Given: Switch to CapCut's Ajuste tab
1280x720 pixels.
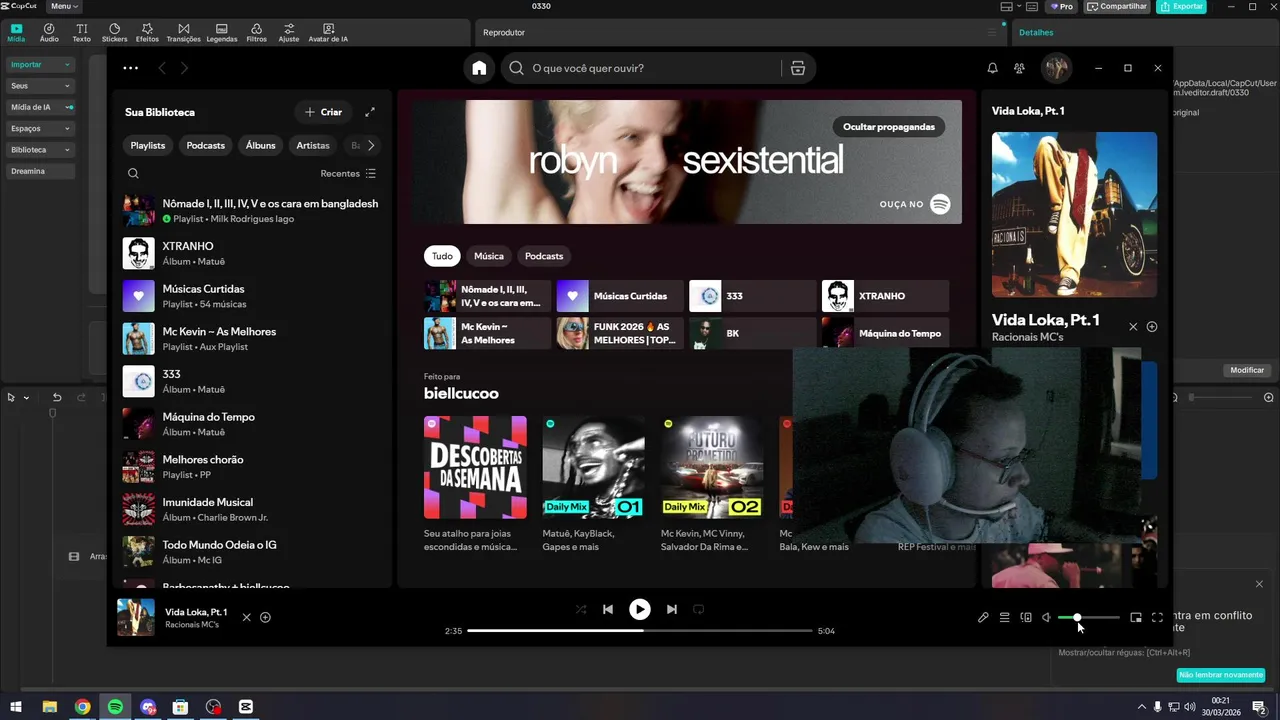Looking at the screenshot, I should [289, 33].
